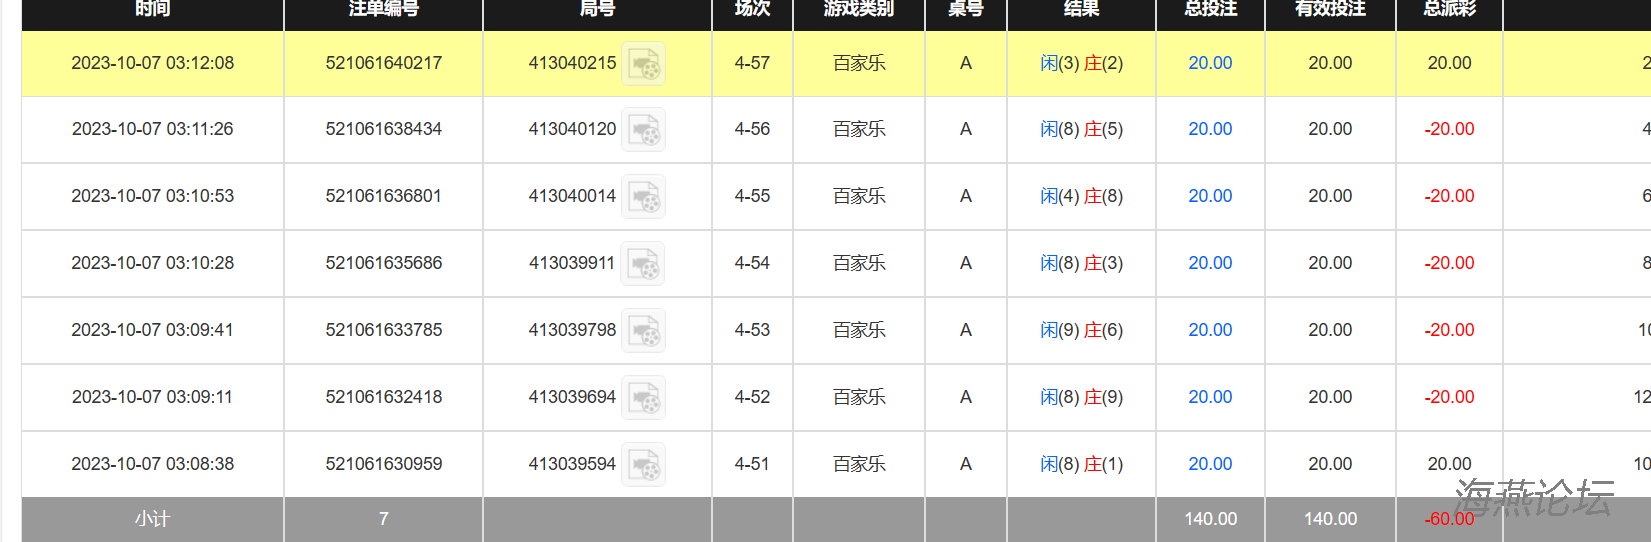The height and width of the screenshot is (542, 1651).
Task: Click session number 4-54
Action: [752, 263]
